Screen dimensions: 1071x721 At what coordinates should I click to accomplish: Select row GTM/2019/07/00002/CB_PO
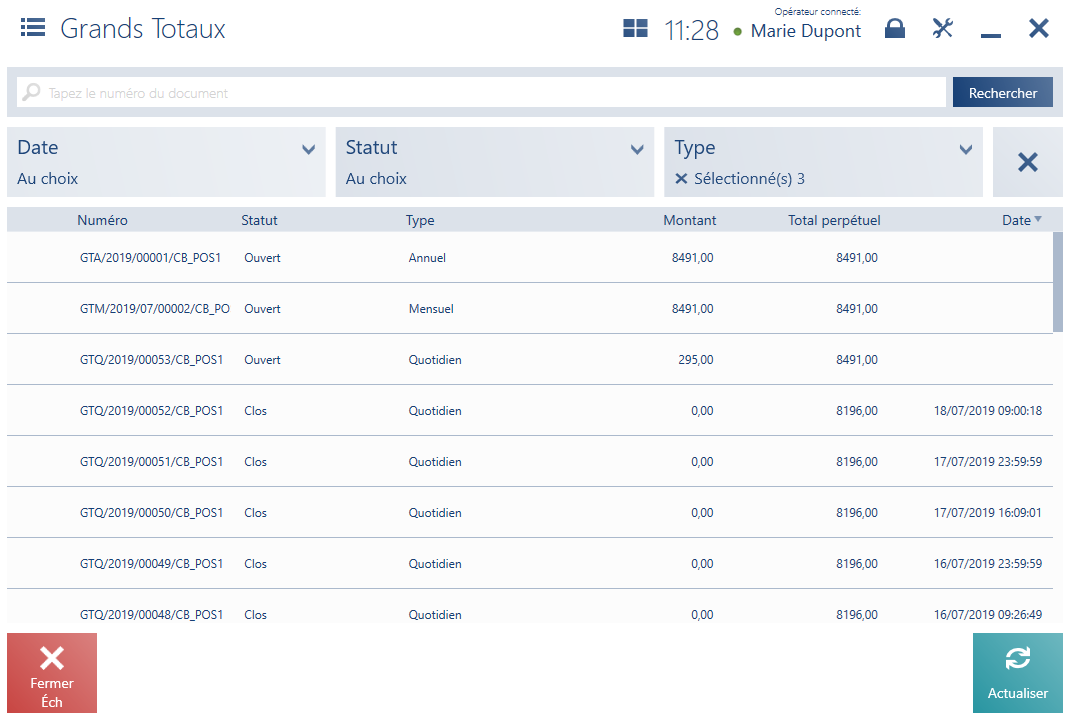click(530, 309)
